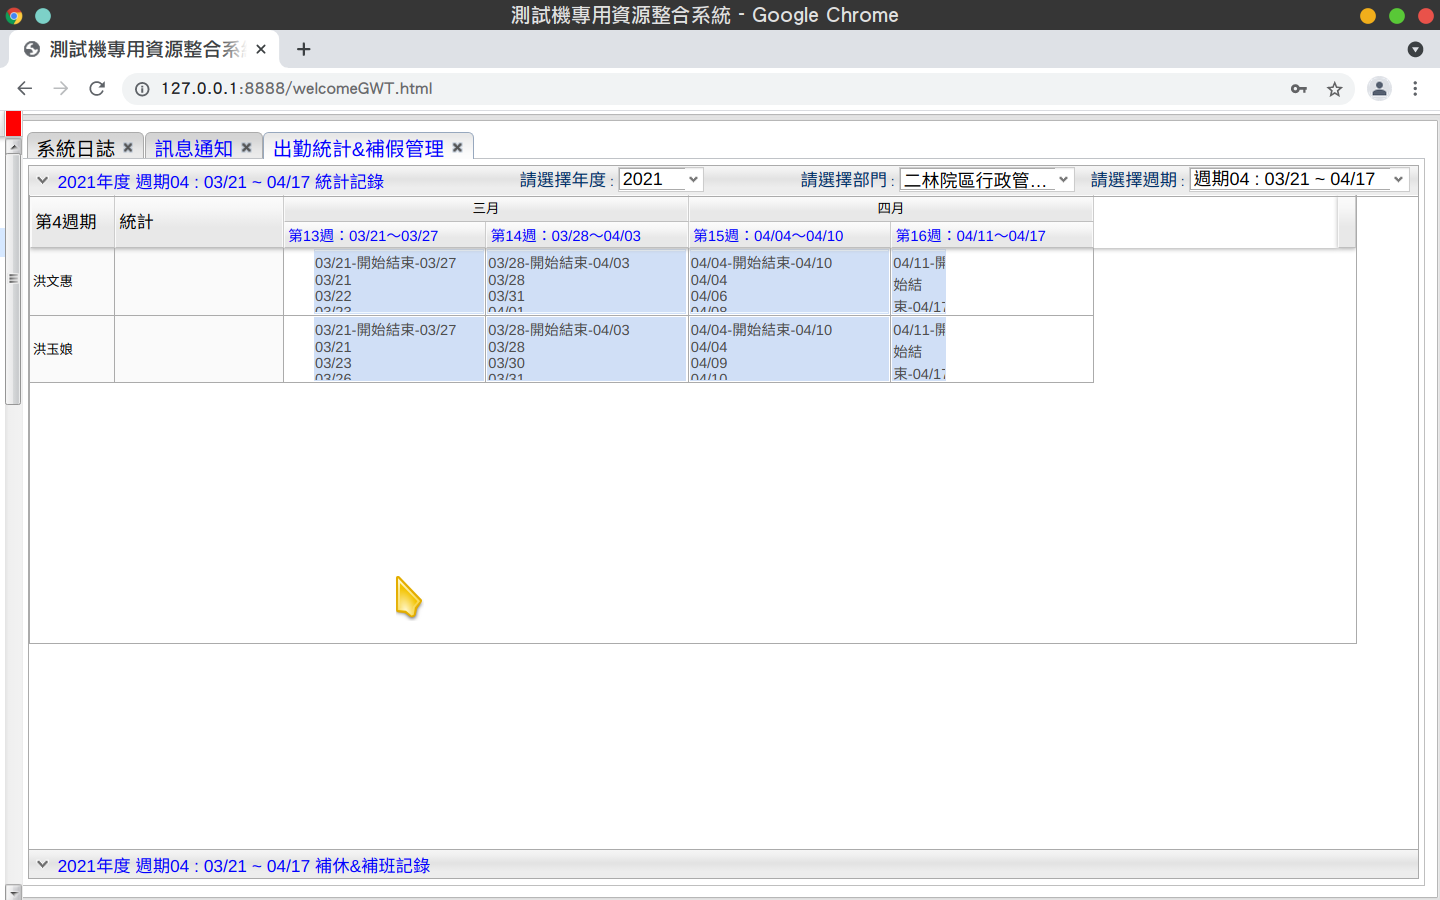Reload the current page
This screenshot has height=900, width=1440.
pos(97,89)
